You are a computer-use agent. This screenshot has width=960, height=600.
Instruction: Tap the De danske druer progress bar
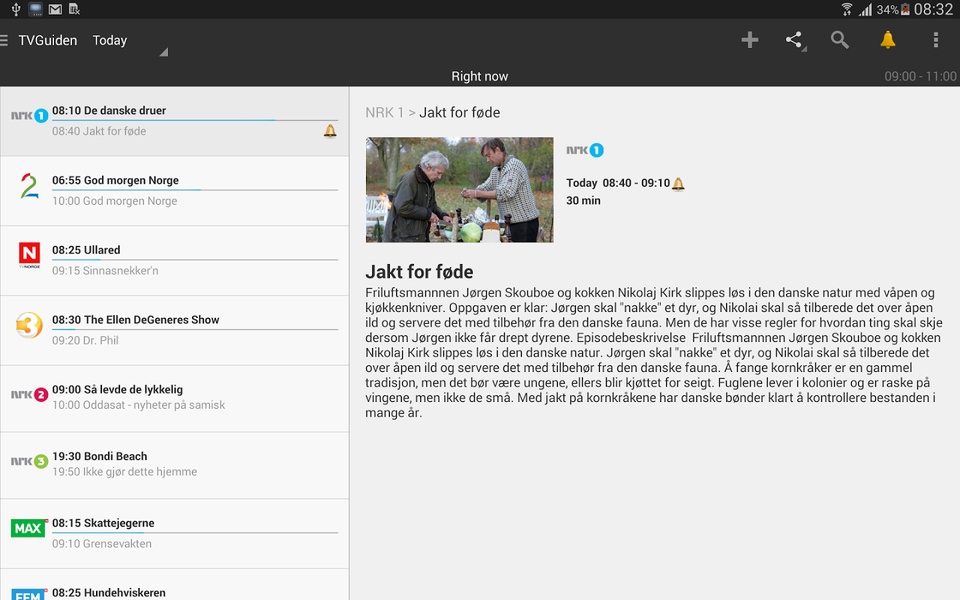(195, 121)
